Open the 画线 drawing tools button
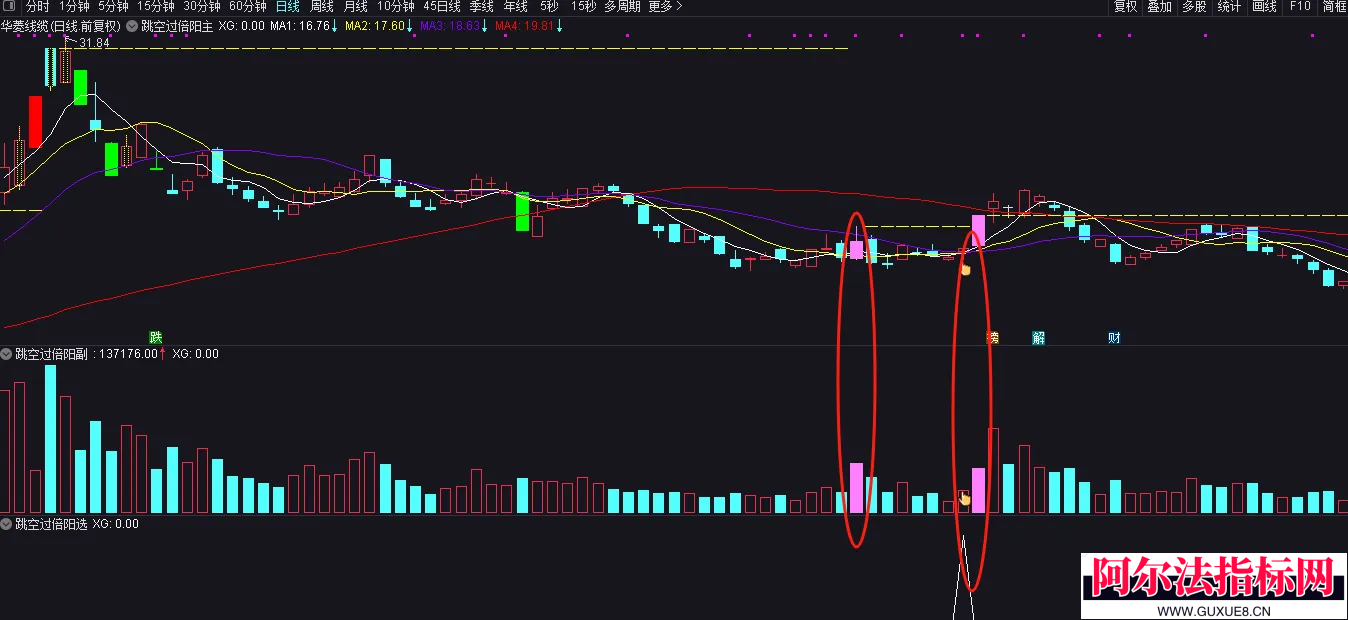Image resolution: width=1348 pixels, height=620 pixels. (1265, 6)
